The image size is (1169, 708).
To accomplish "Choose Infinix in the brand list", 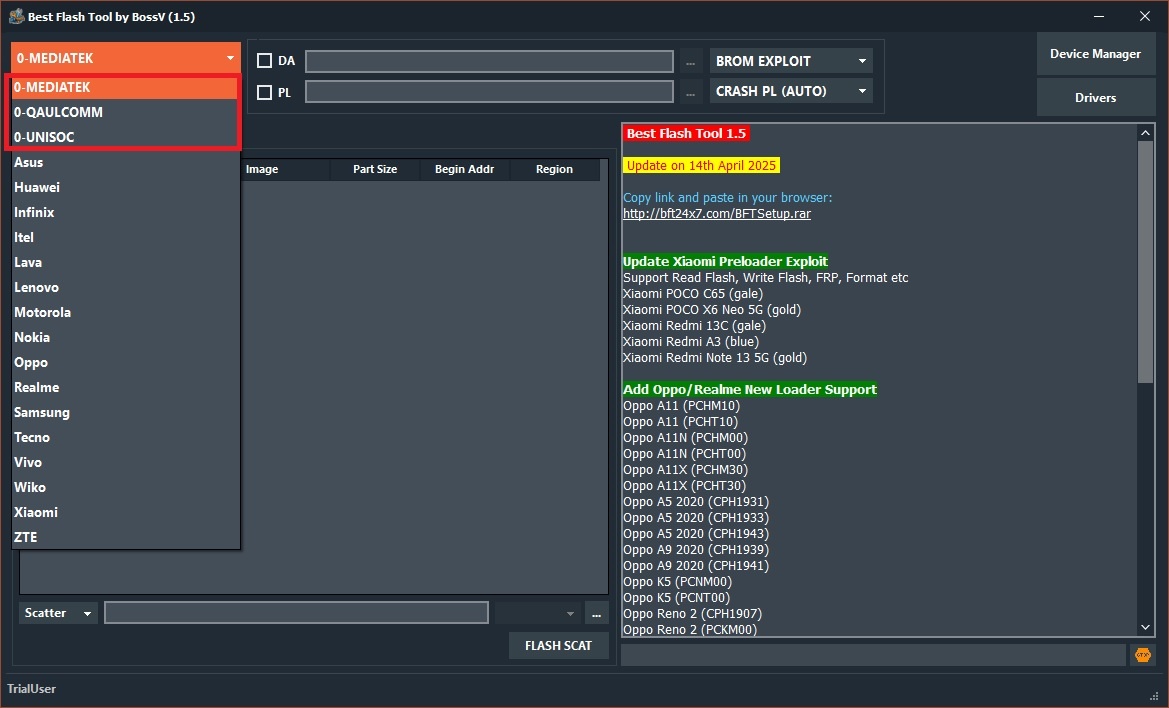I will tap(125, 212).
